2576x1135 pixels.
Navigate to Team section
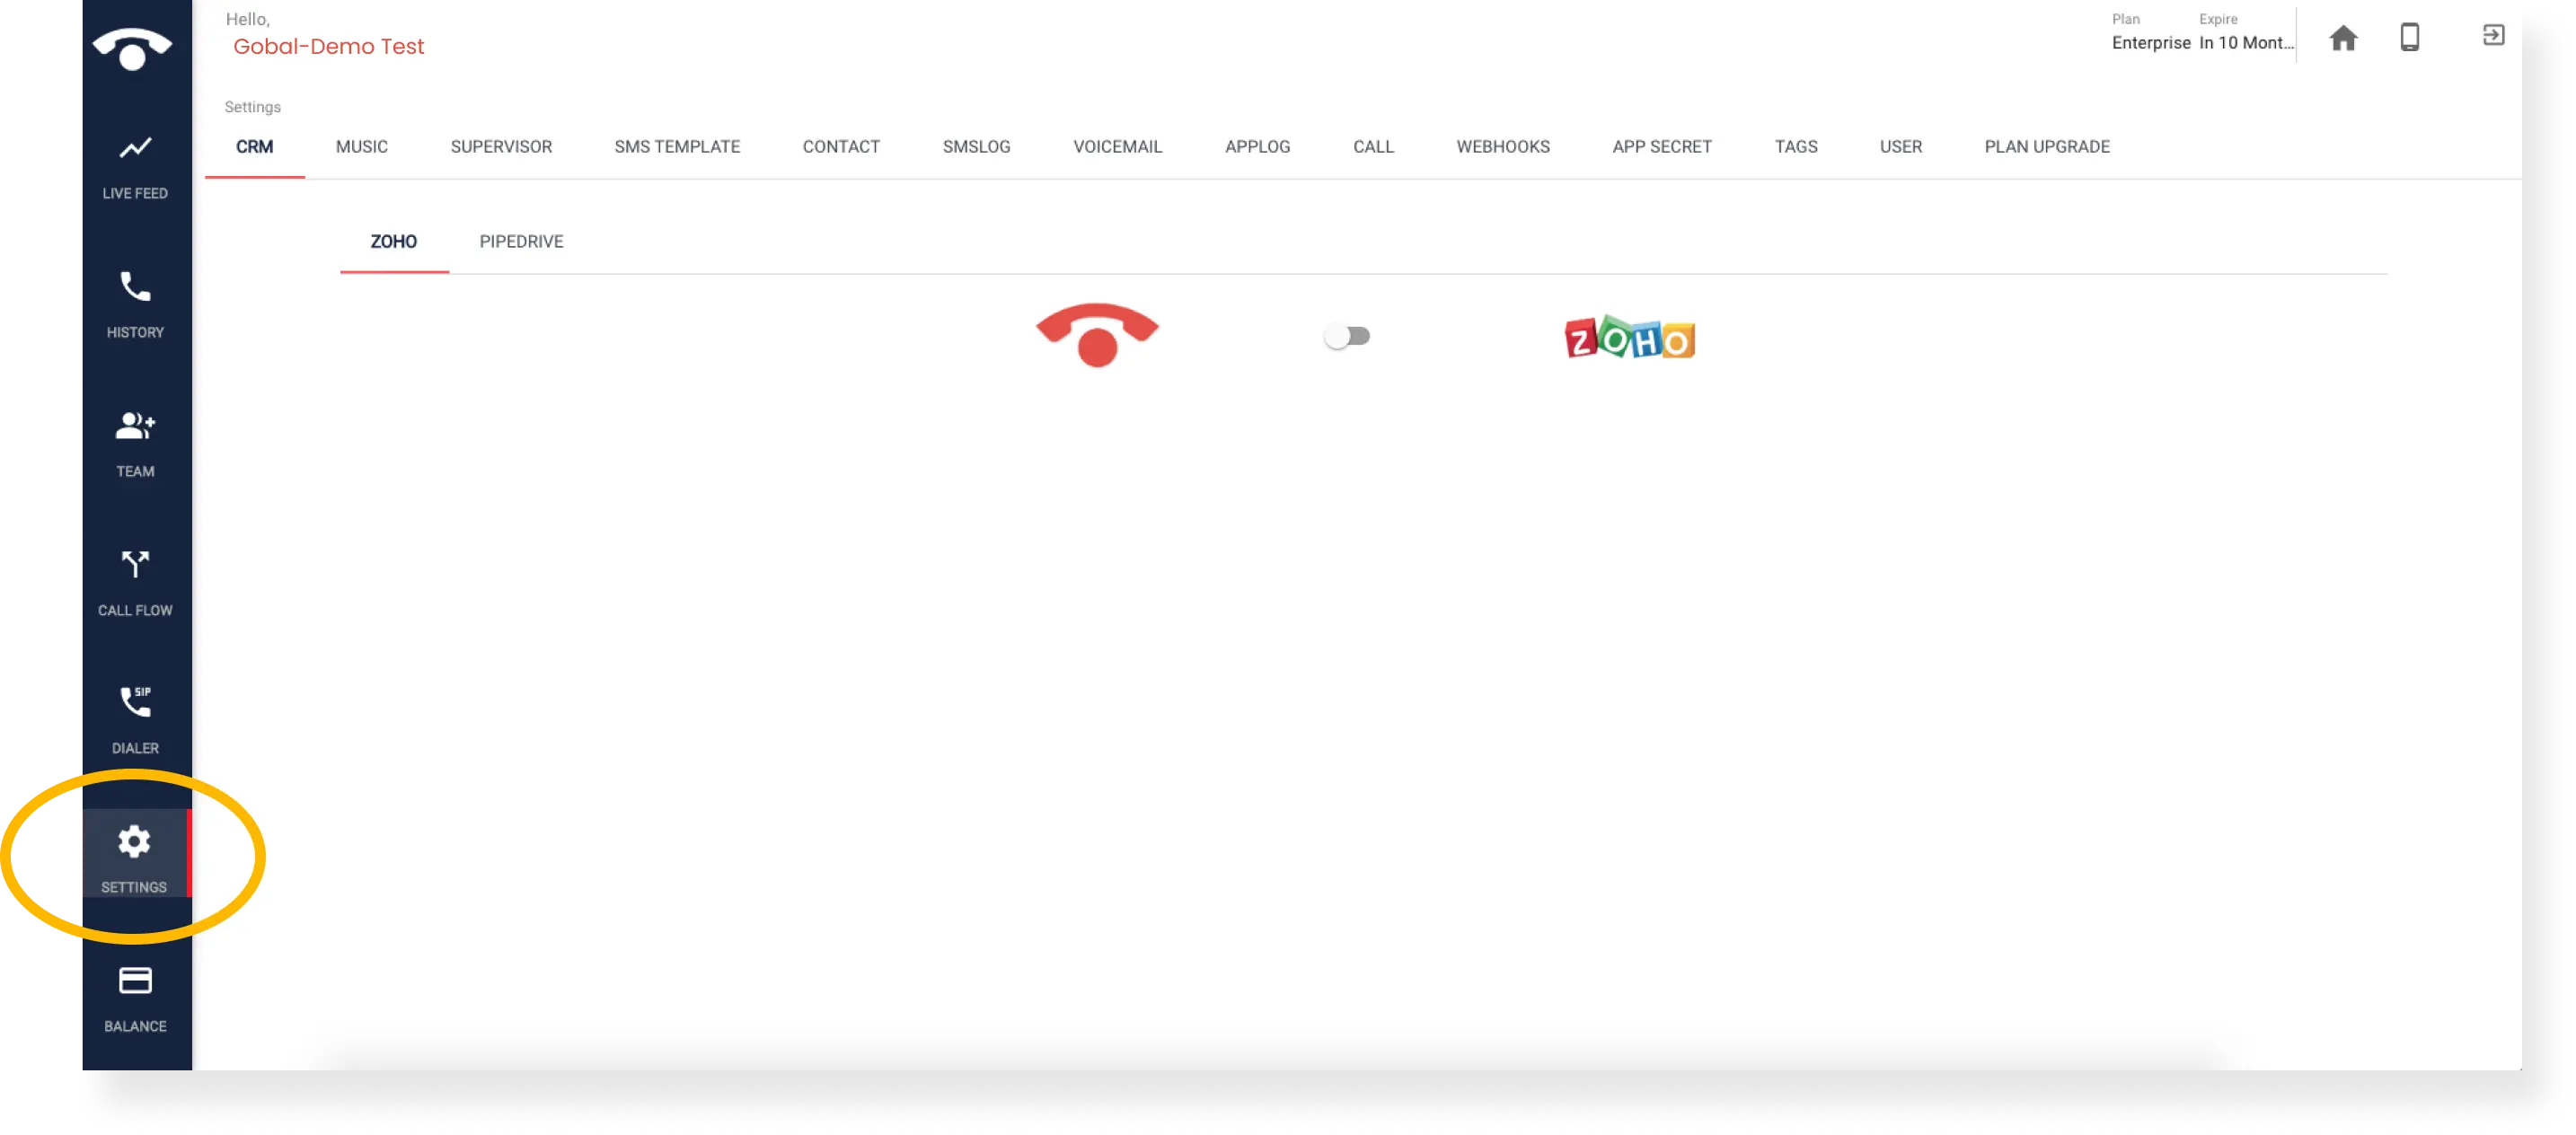[x=135, y=444]
